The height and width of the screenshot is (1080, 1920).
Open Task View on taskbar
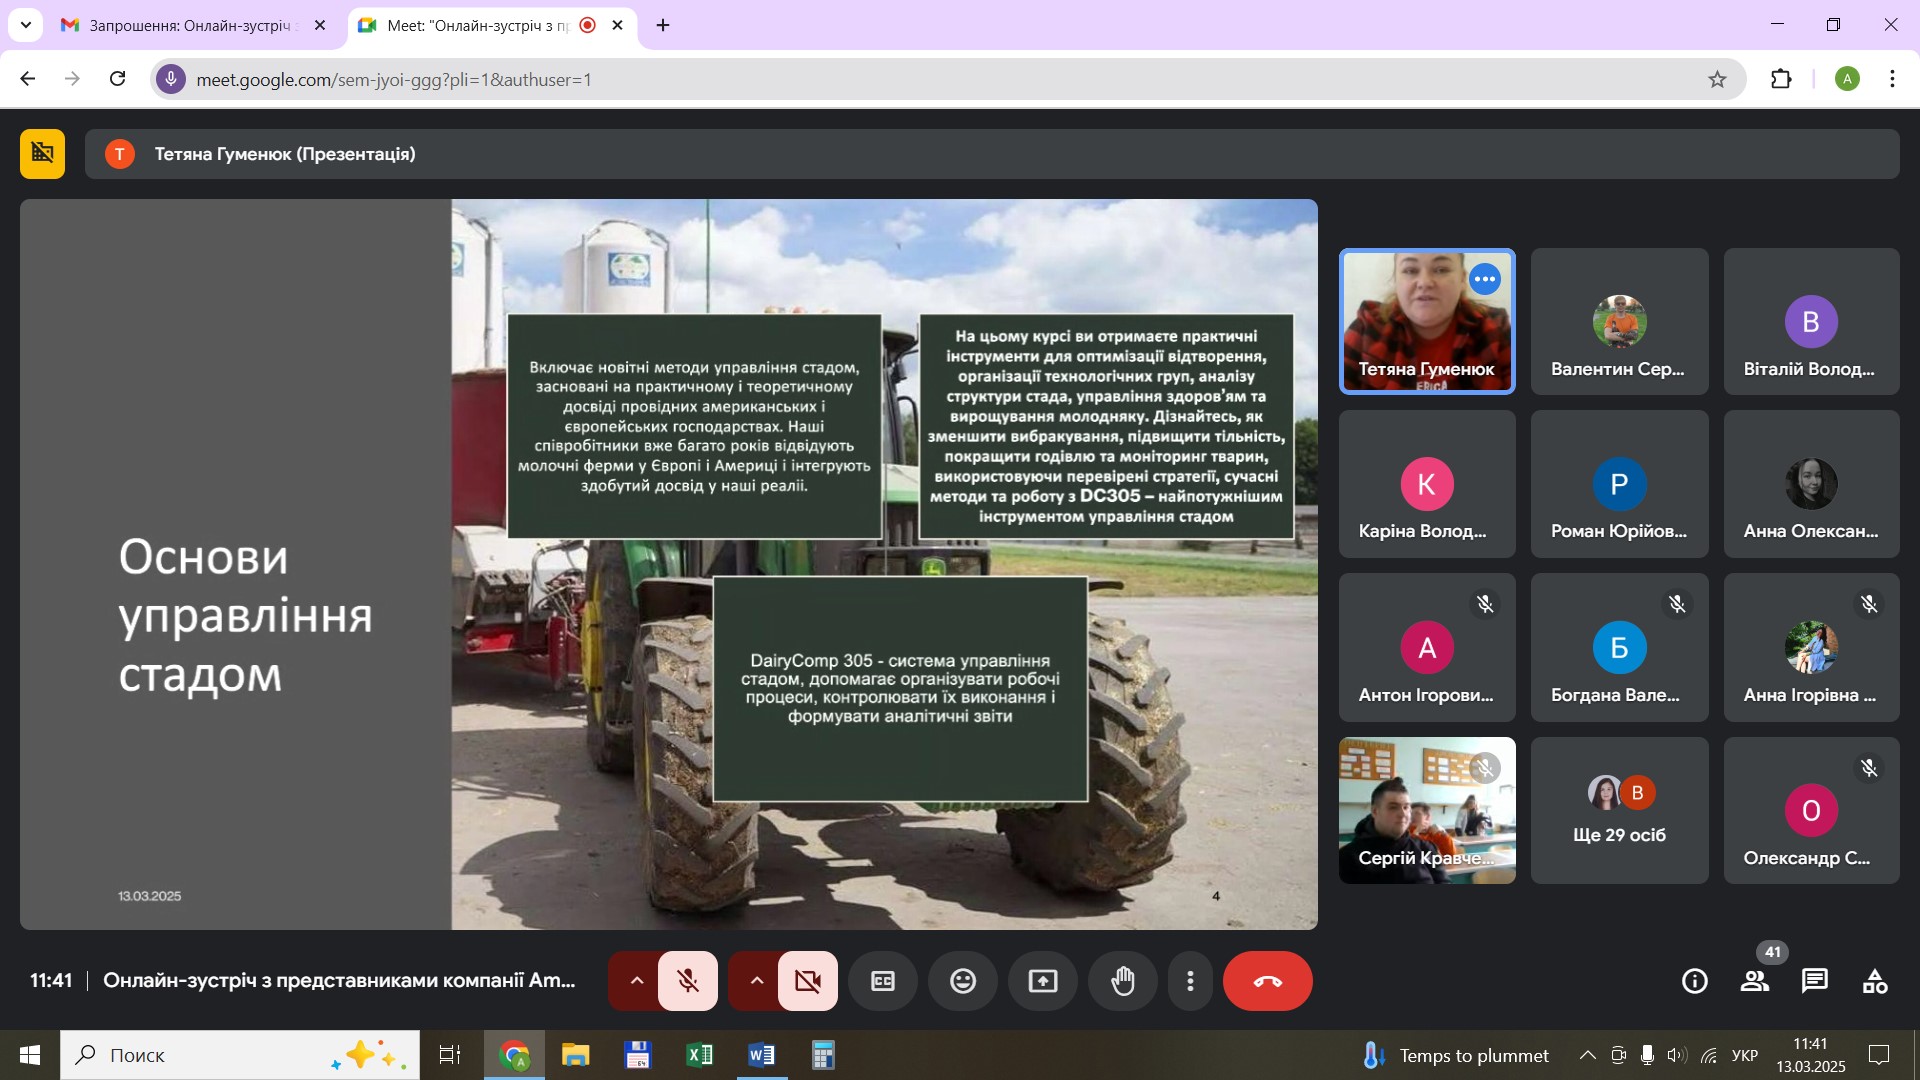[x=450, y=1055]
